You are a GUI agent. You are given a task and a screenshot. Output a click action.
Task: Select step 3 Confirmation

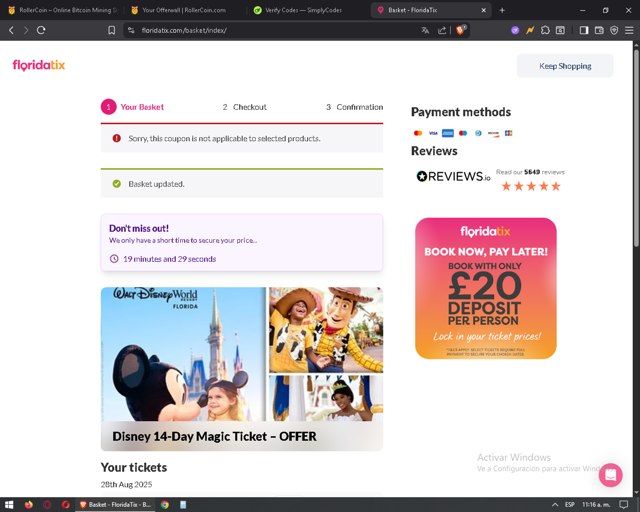coord(354,107)
